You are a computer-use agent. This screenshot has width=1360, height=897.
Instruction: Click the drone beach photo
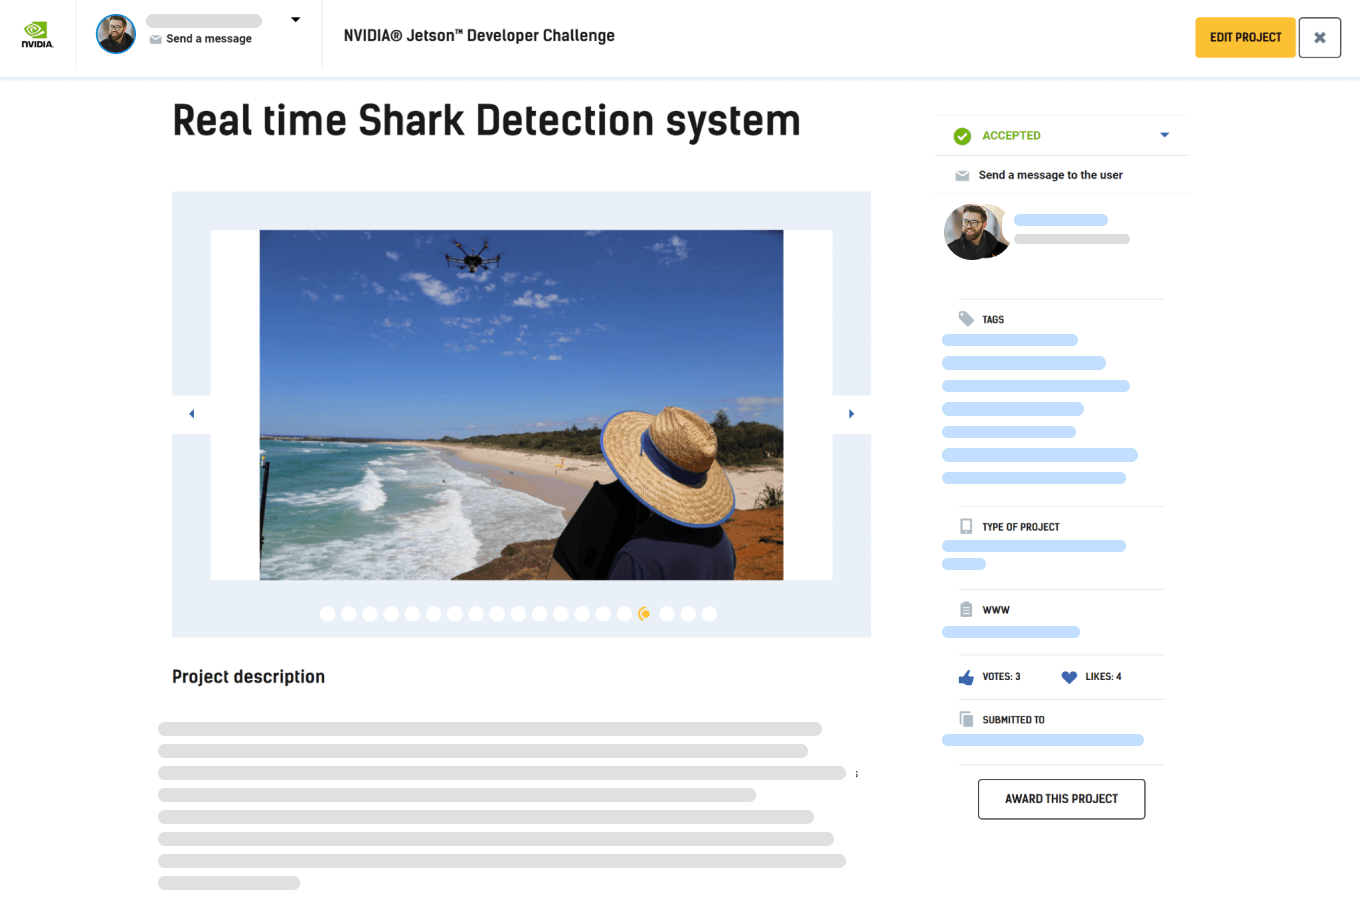coord(521,405)
